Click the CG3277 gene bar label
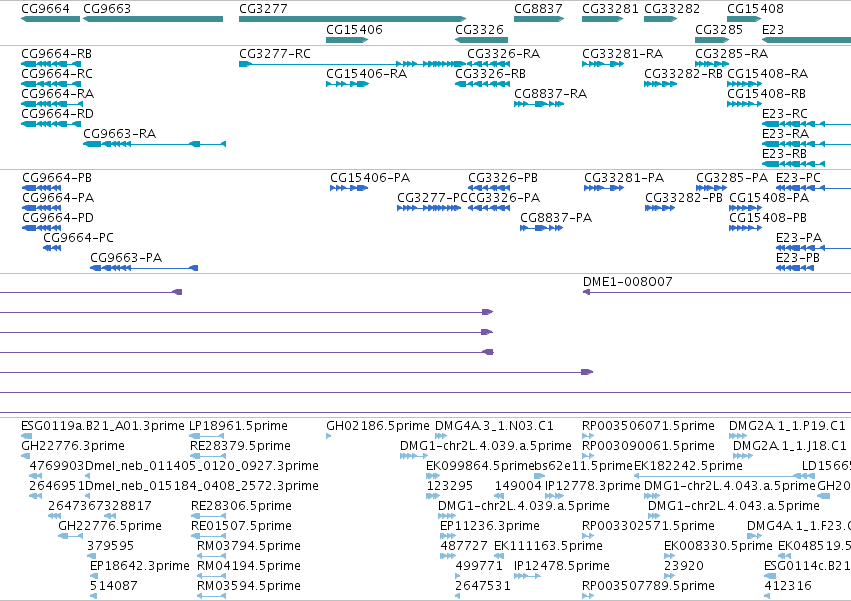 (263, 9)
